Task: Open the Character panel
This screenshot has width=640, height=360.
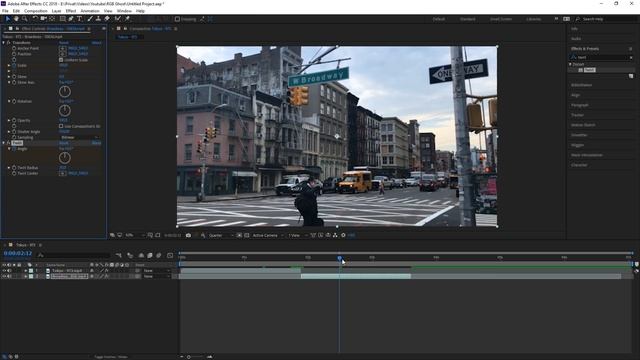Action: click(579, 165)
